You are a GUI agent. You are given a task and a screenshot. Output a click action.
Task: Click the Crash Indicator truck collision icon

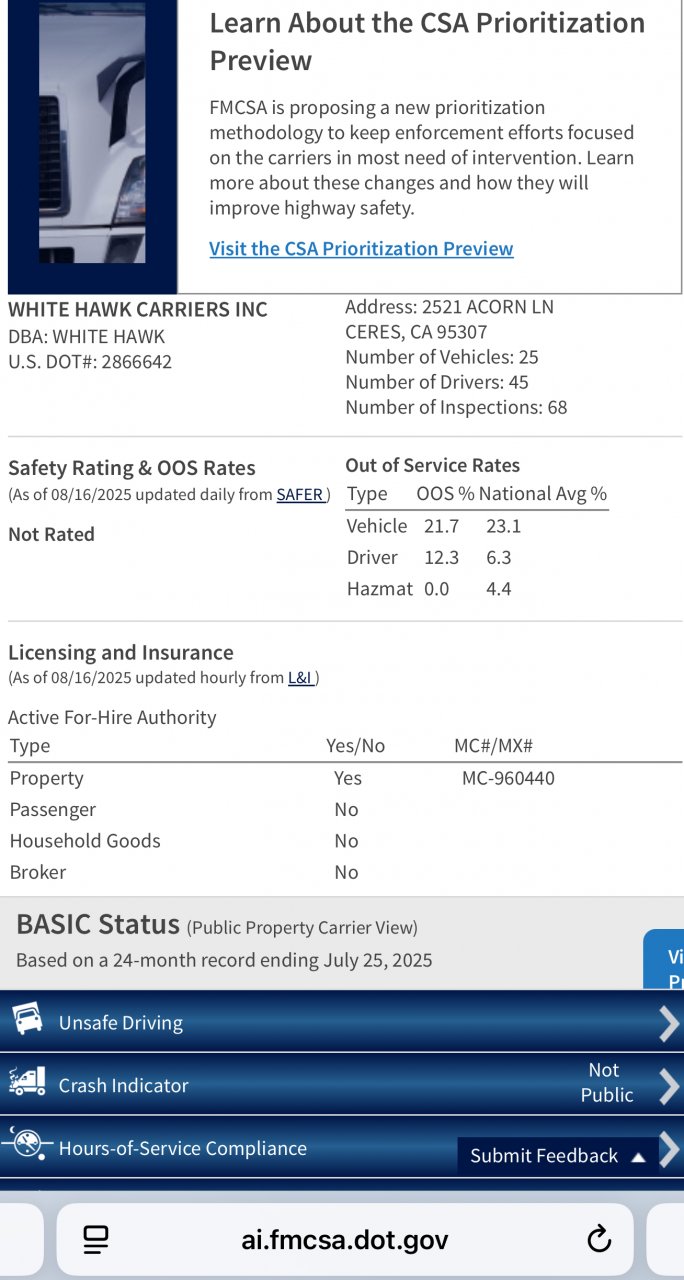pyautogui.click(x=27, y=1082)
